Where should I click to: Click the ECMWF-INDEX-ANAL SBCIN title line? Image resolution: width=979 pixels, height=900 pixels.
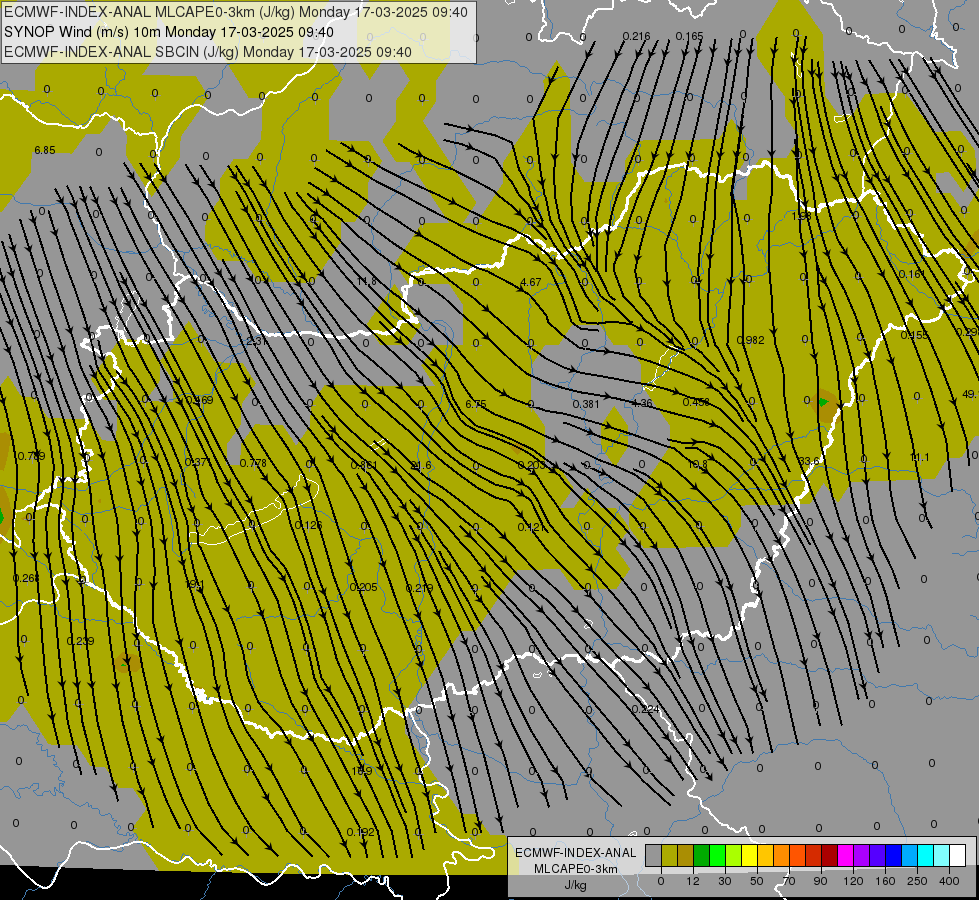tap(208, 52)
